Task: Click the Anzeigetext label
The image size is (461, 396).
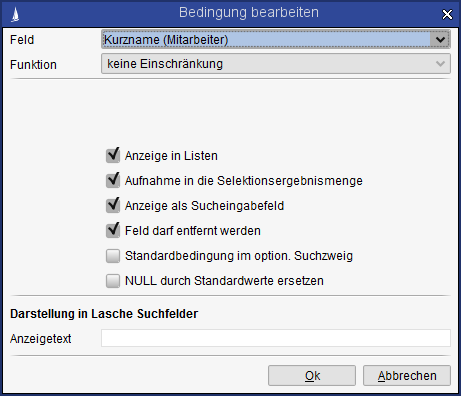Action: pos(41,339)
